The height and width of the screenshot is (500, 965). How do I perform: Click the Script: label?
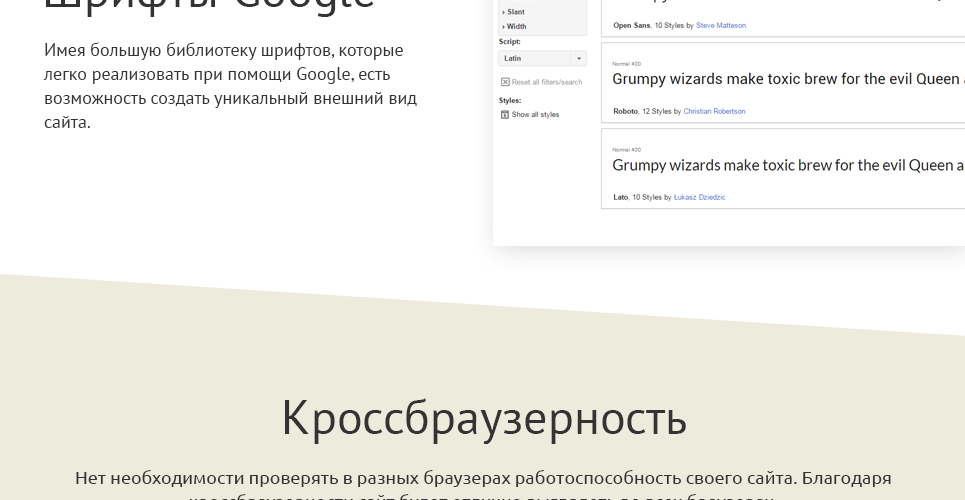click(510, 42)
